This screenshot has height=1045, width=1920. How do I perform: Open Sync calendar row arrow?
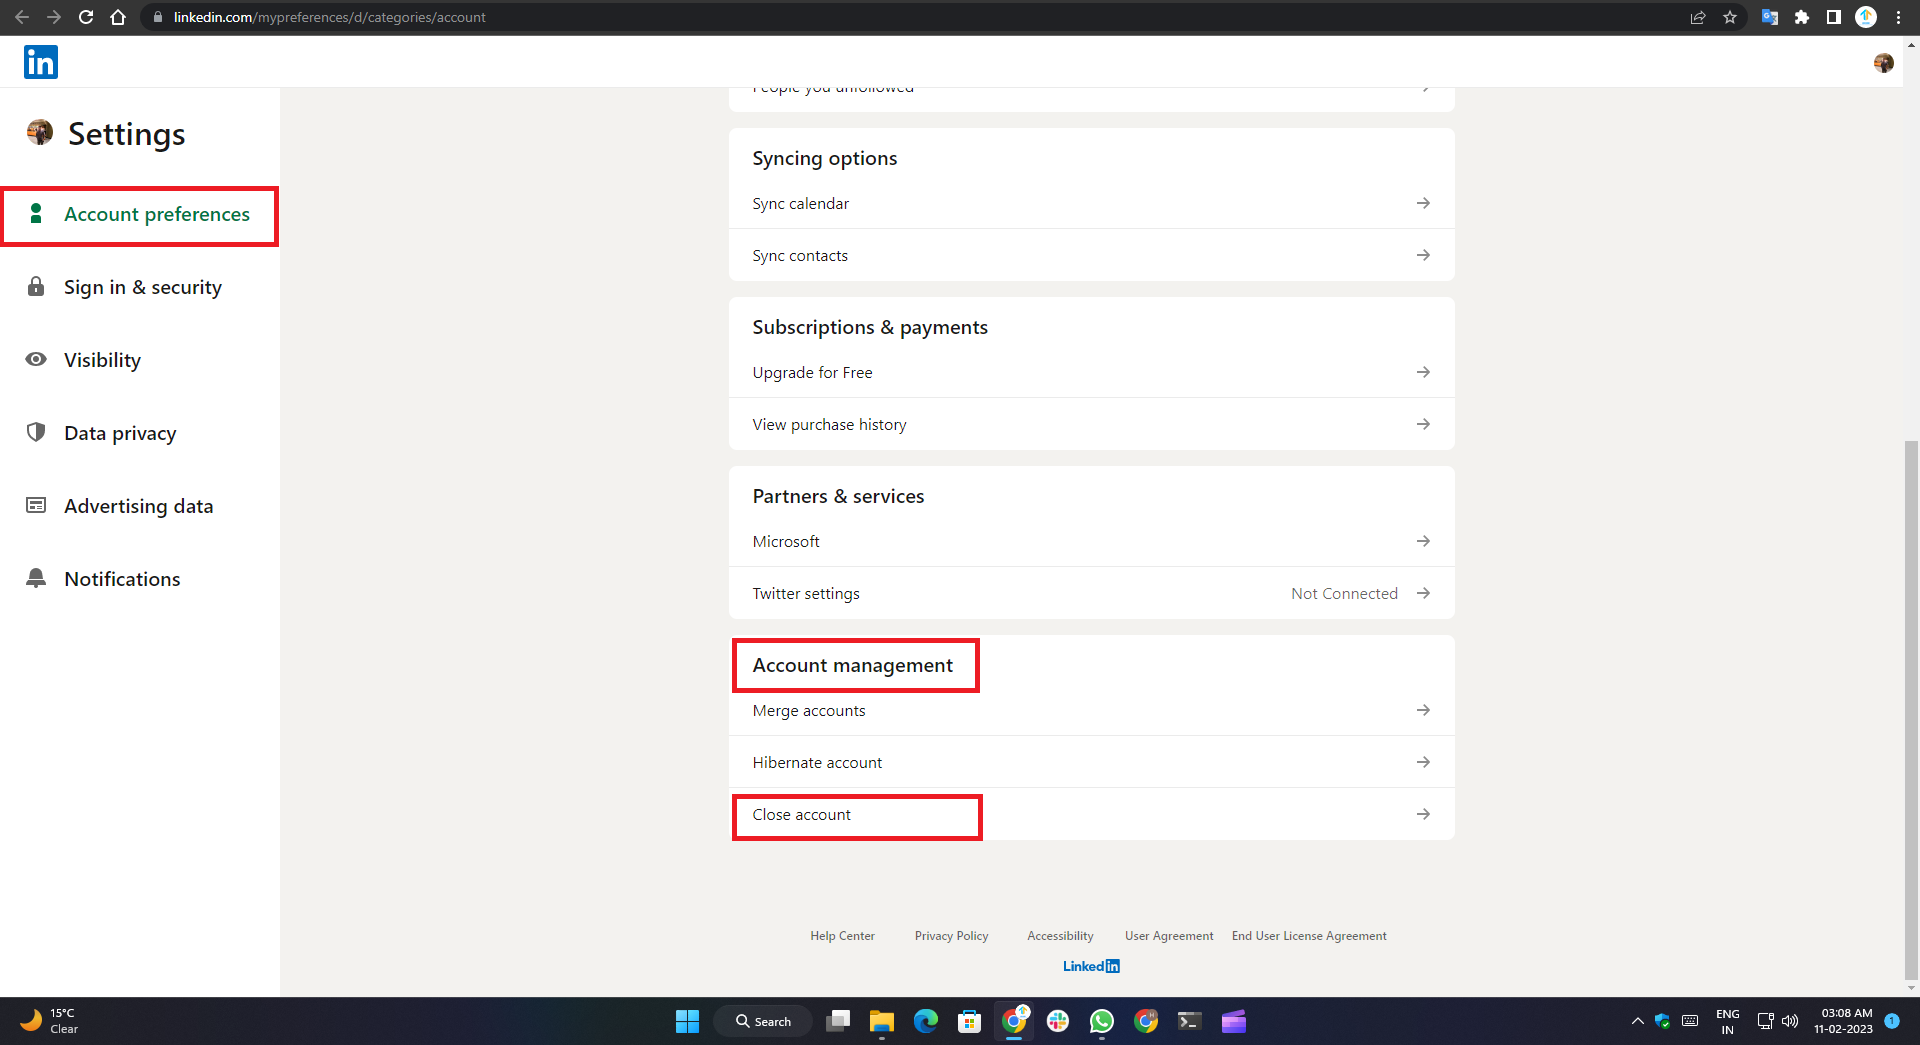(x=1422, y=204)
